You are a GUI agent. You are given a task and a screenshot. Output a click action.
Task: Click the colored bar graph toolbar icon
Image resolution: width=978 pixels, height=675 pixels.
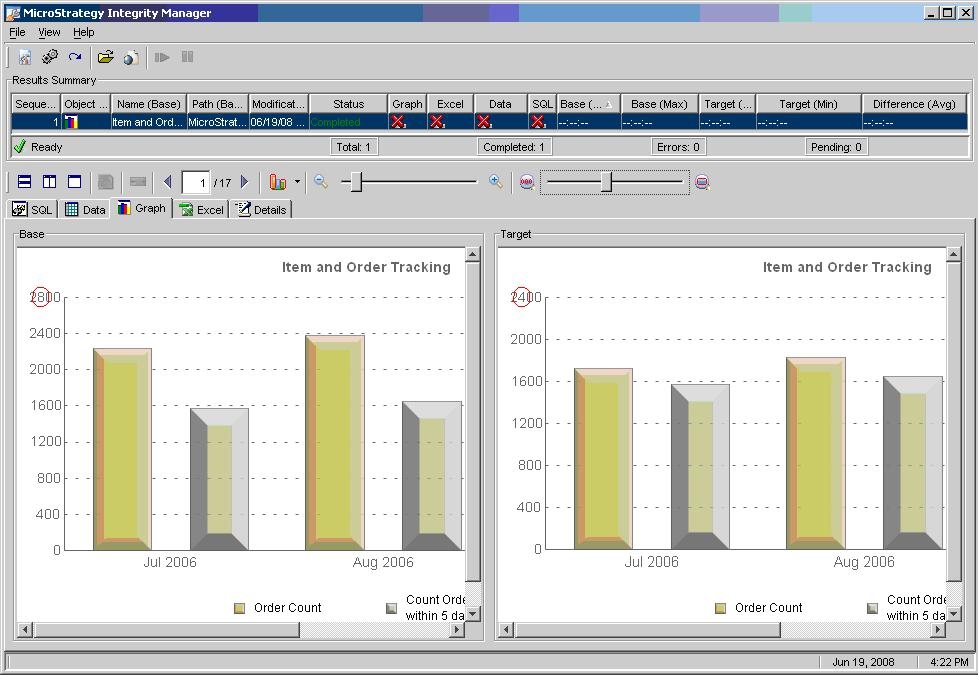[x=278, y=182]
